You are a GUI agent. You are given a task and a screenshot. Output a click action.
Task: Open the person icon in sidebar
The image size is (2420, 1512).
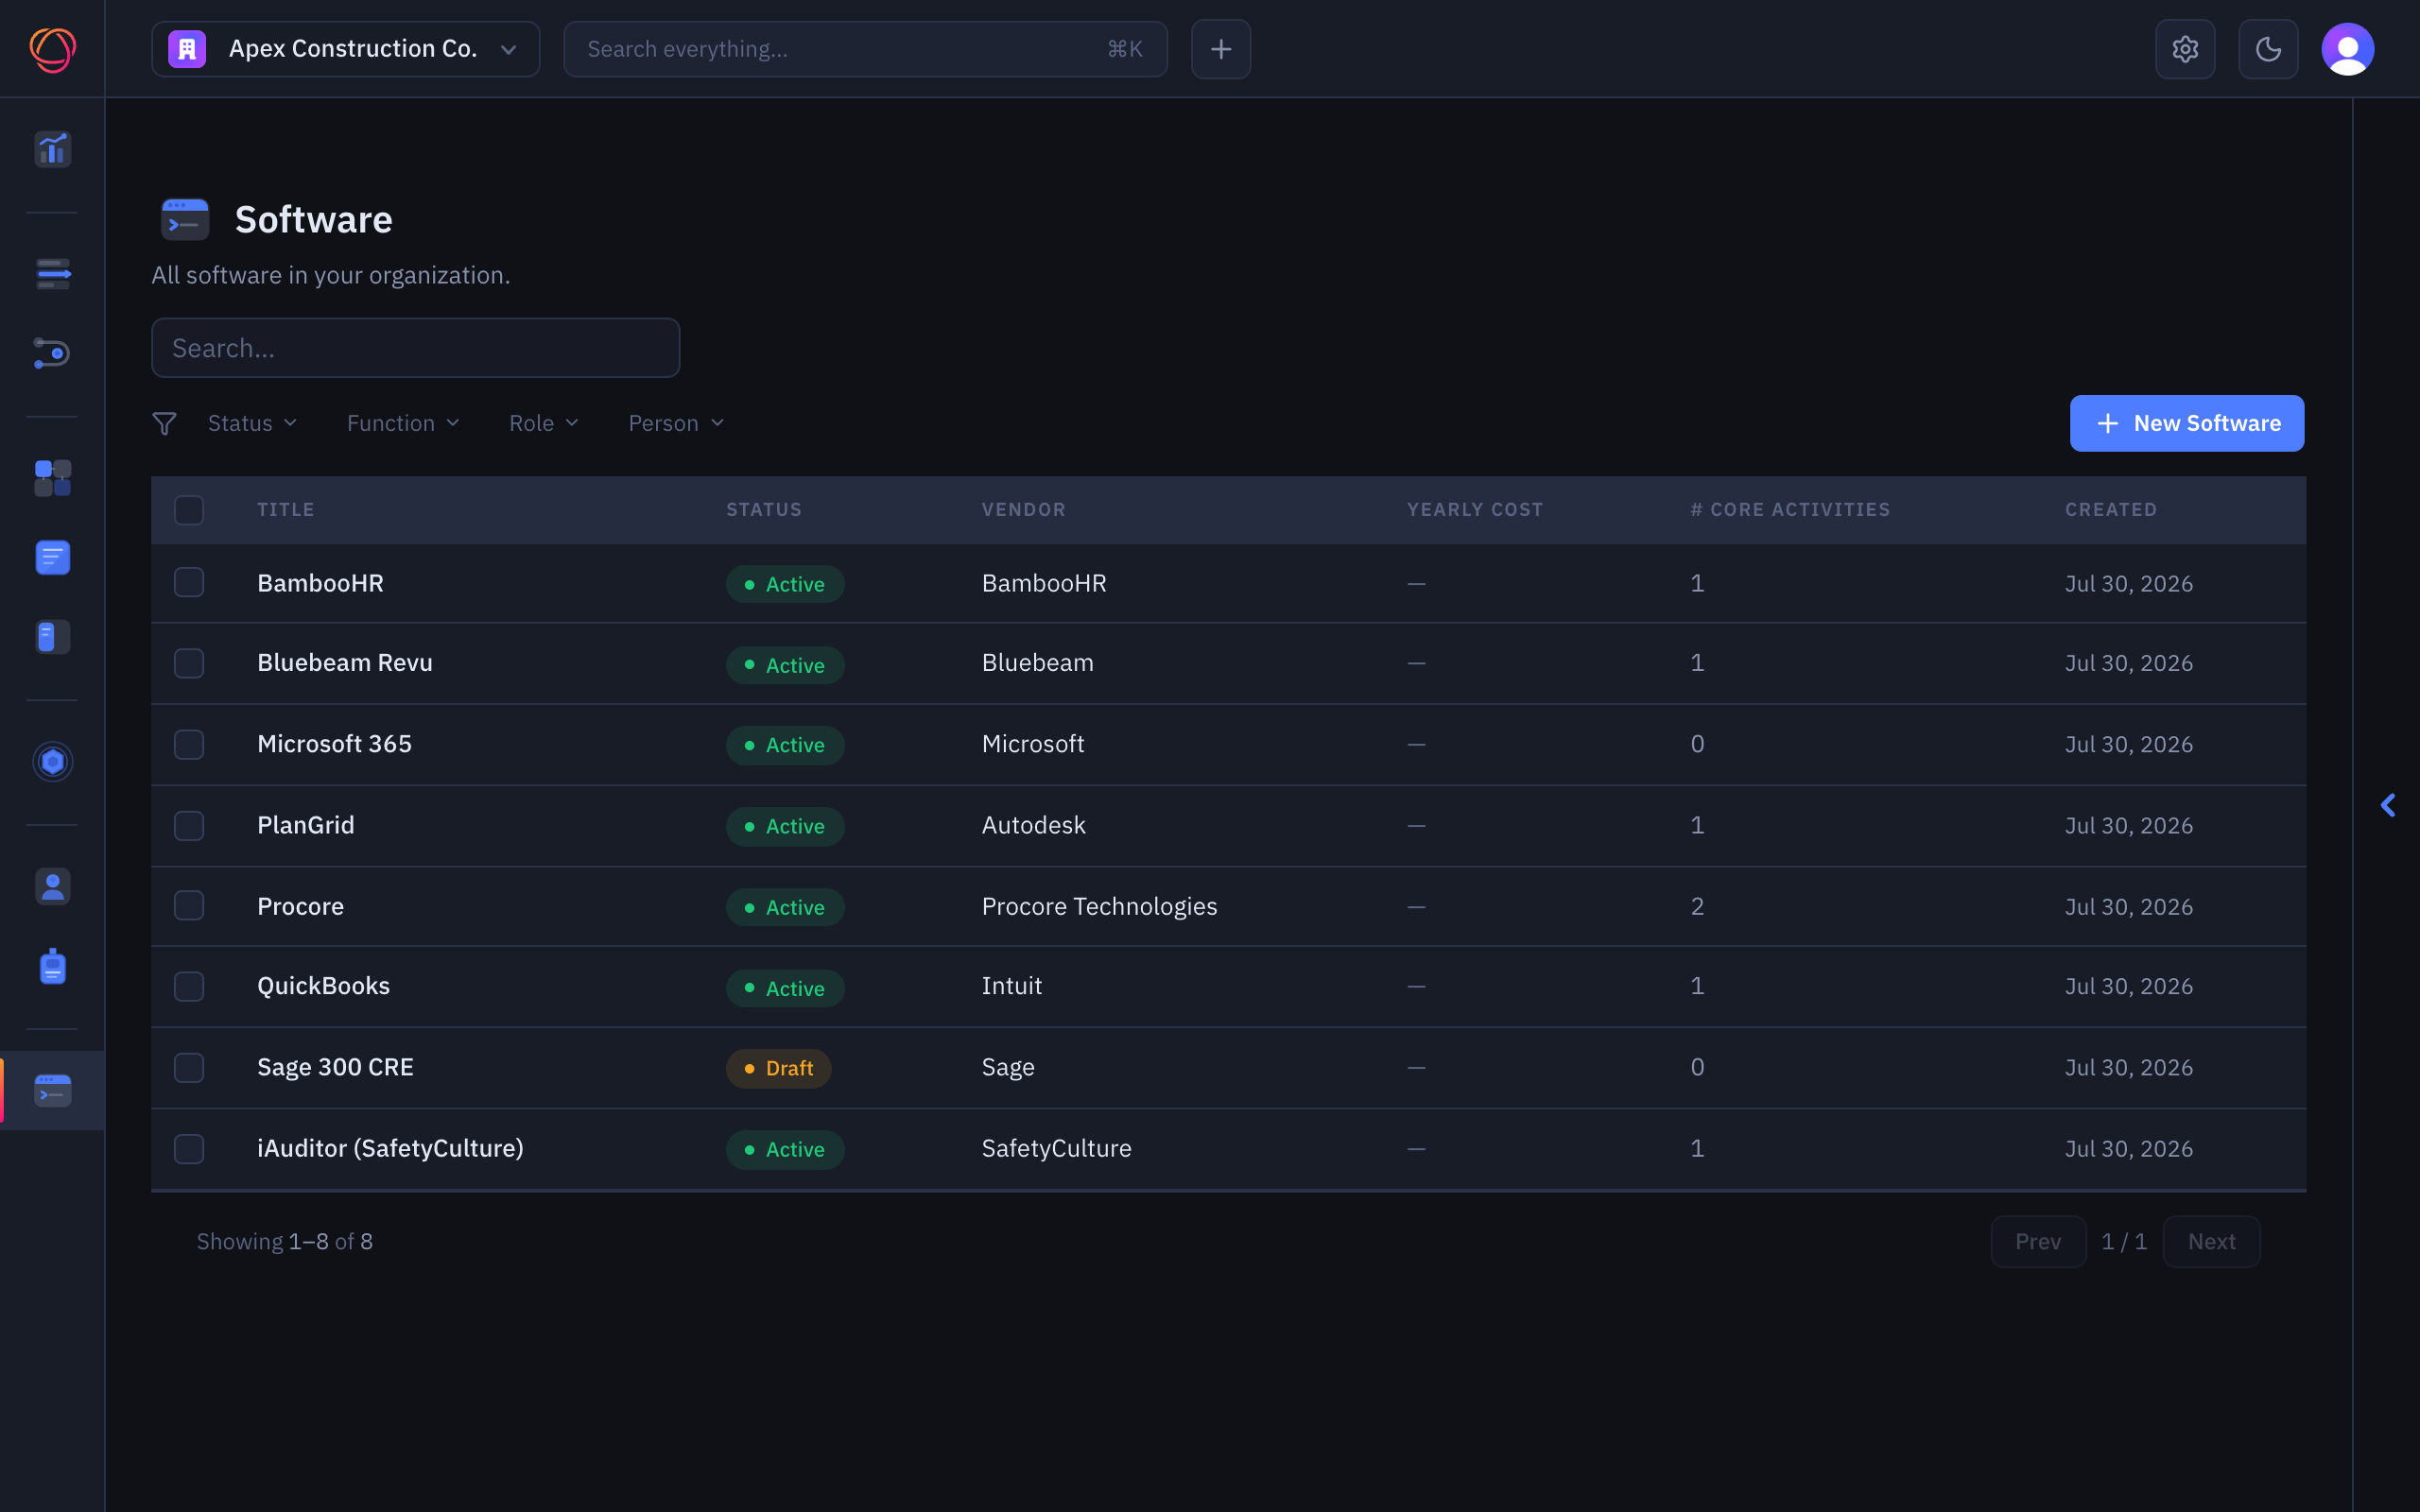52,886
